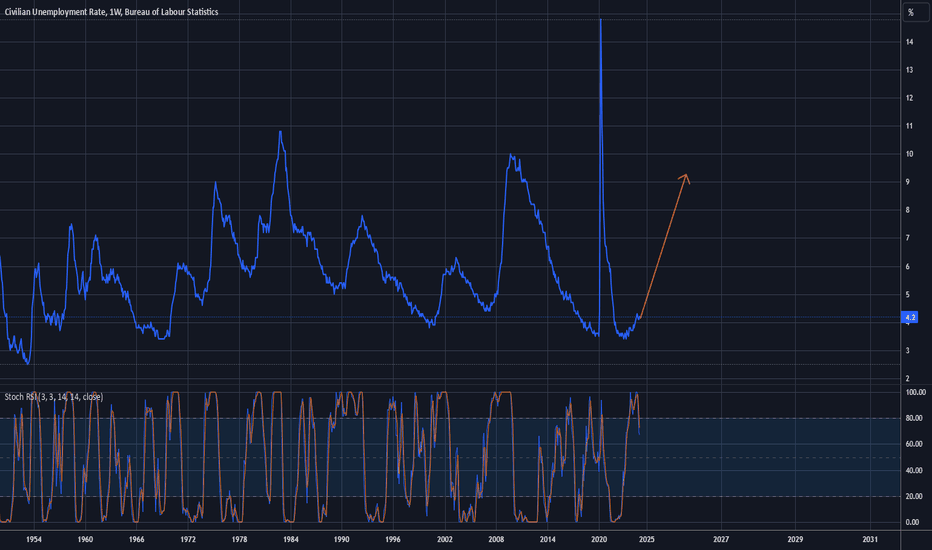Open the Stoch RSI indicator legend label
Viewport: 932px width, 550px height.
click(x=53, y=397)
